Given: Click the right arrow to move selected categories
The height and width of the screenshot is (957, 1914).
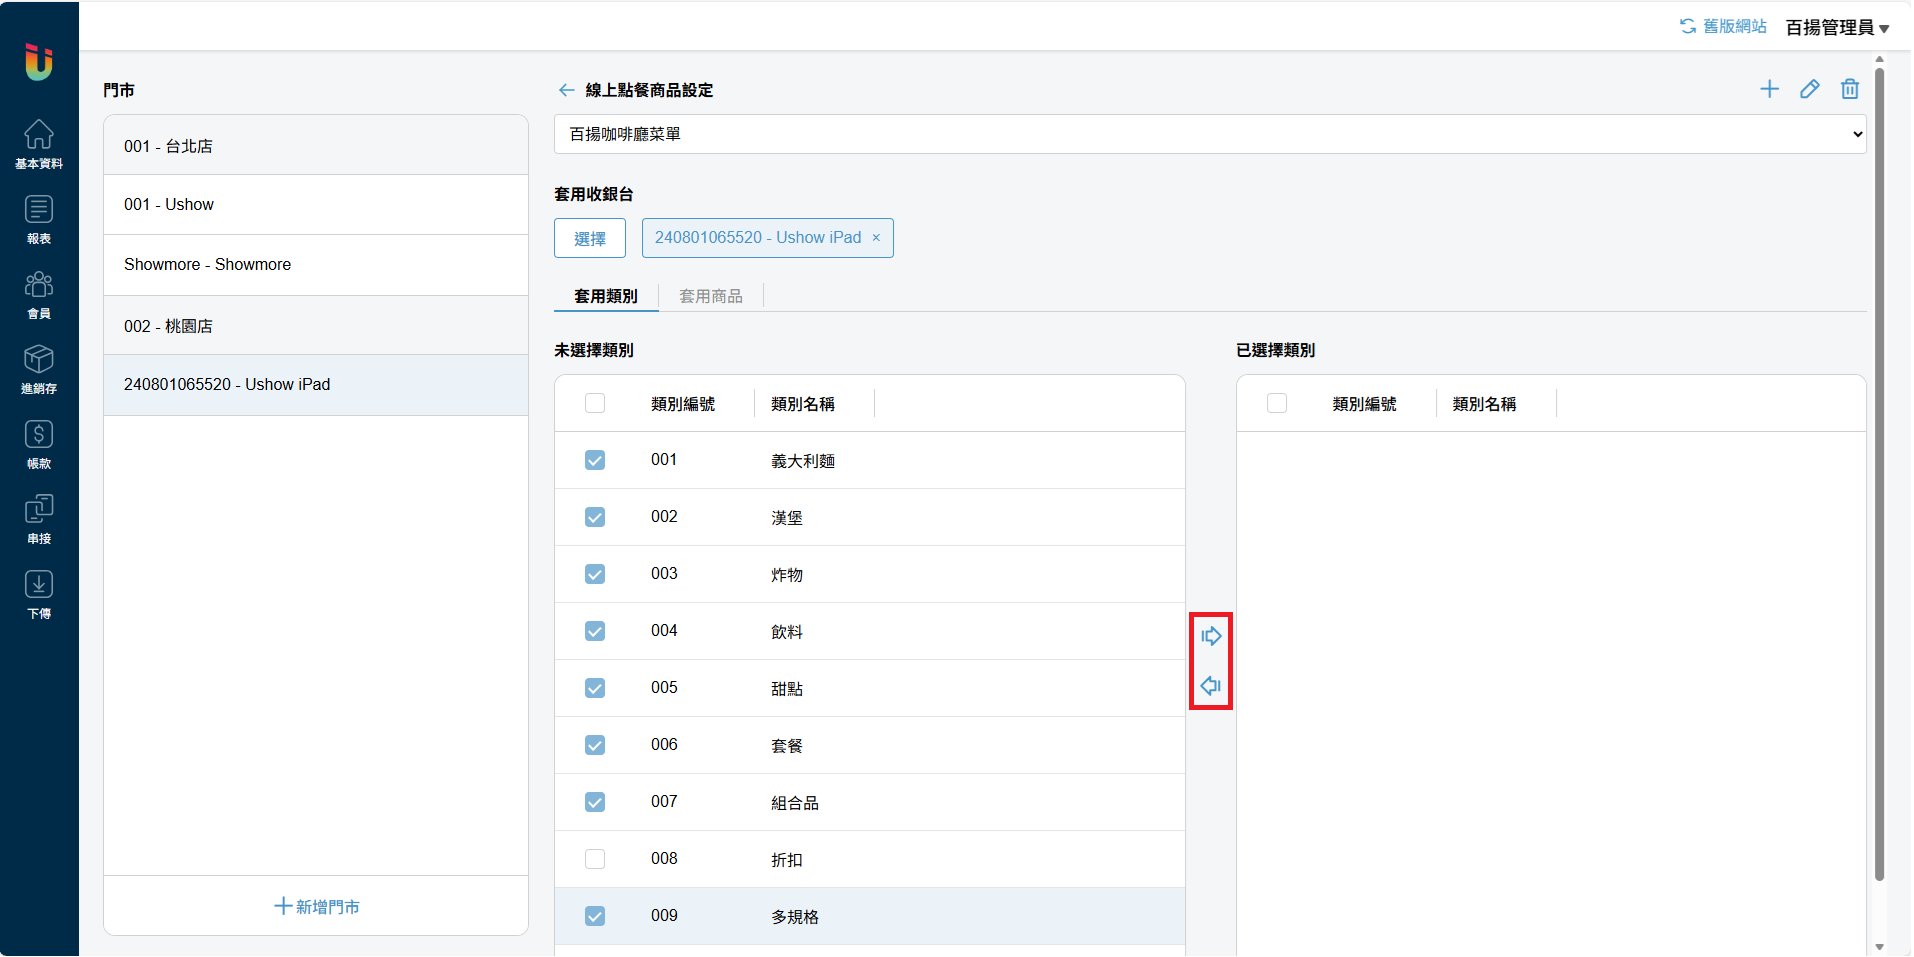Looking at the screenshot, I should pos(1211,636).
